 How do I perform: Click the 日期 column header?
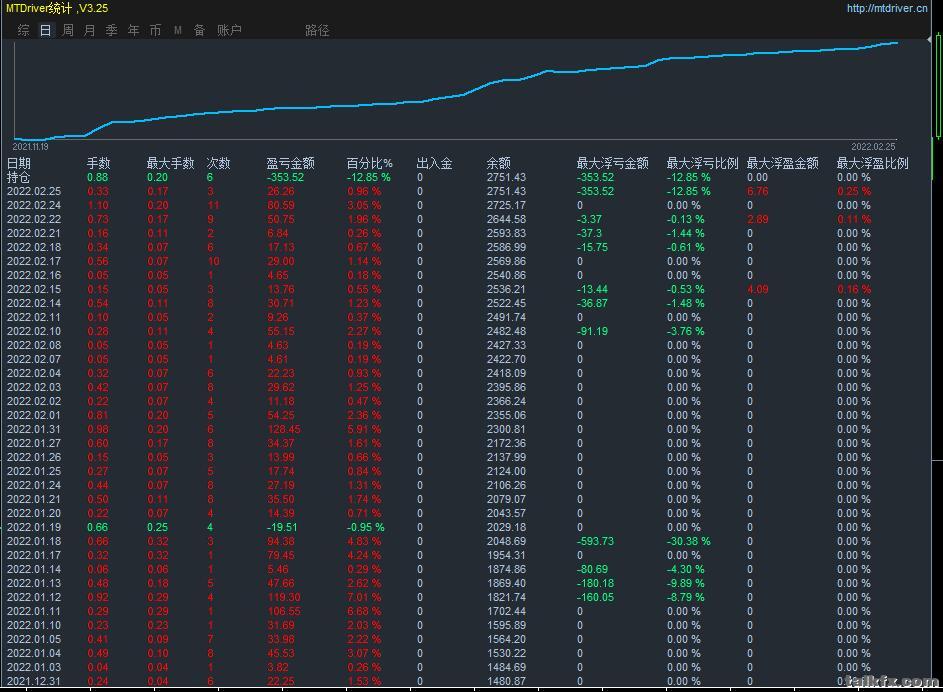click(19, 163)
